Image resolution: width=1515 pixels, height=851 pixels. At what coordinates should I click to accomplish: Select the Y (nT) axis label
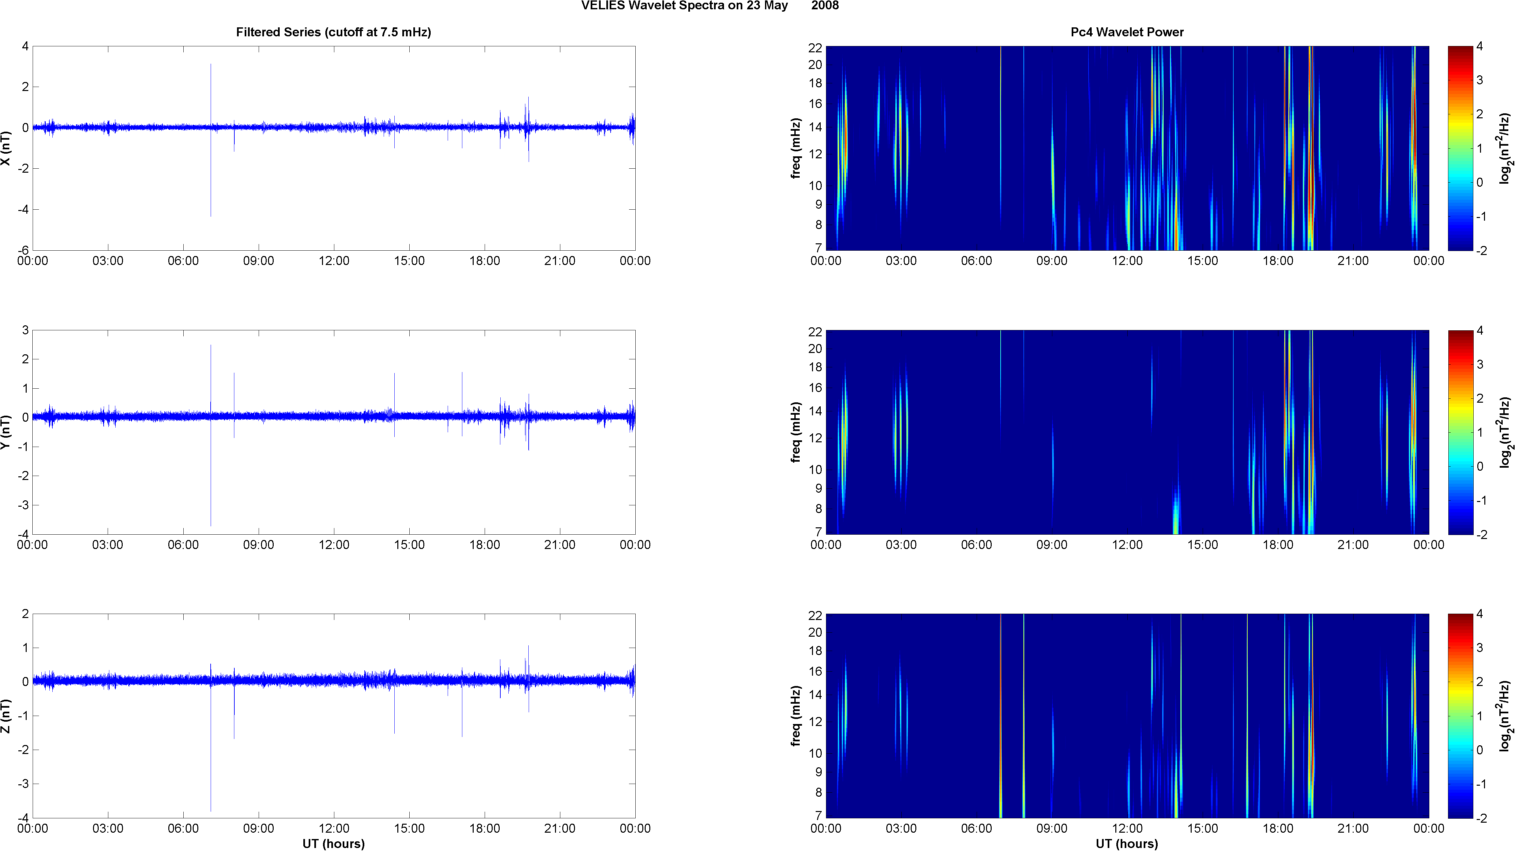tap(6, 432)
